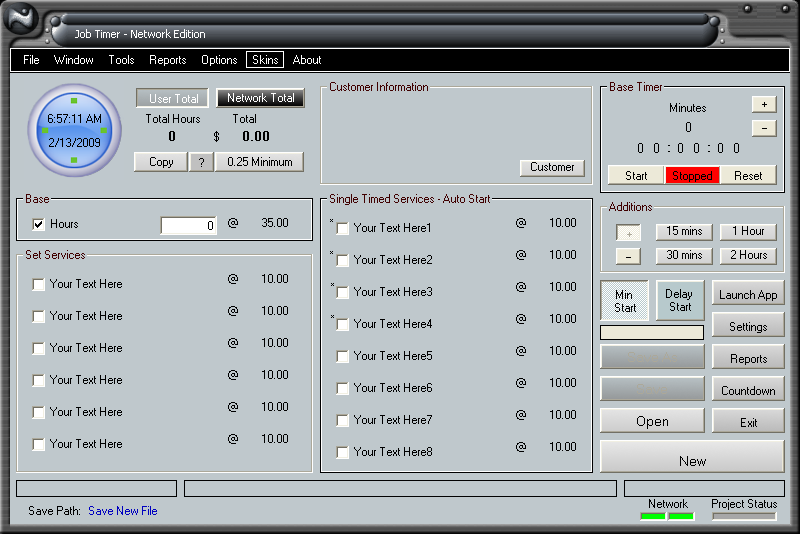
Task: Open the Customer button
Action: (552, 167)
